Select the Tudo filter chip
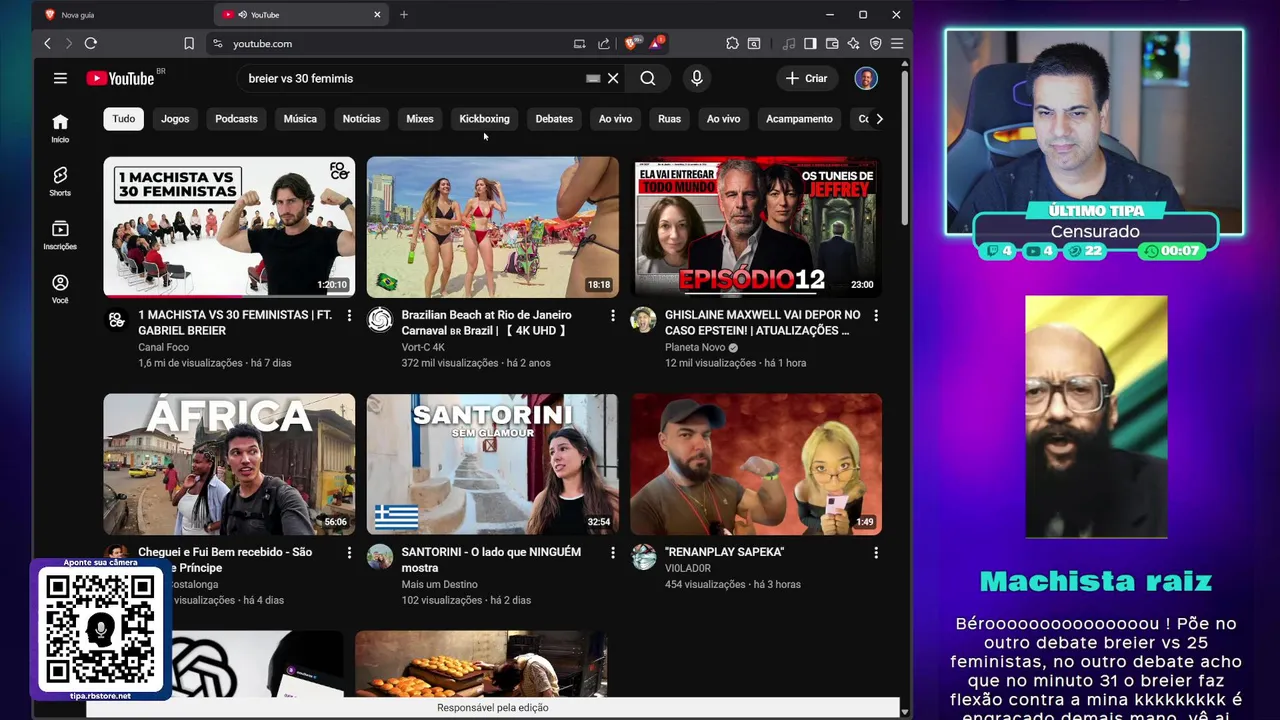This screenshot has height=720, width=1280. pos(124,118)
